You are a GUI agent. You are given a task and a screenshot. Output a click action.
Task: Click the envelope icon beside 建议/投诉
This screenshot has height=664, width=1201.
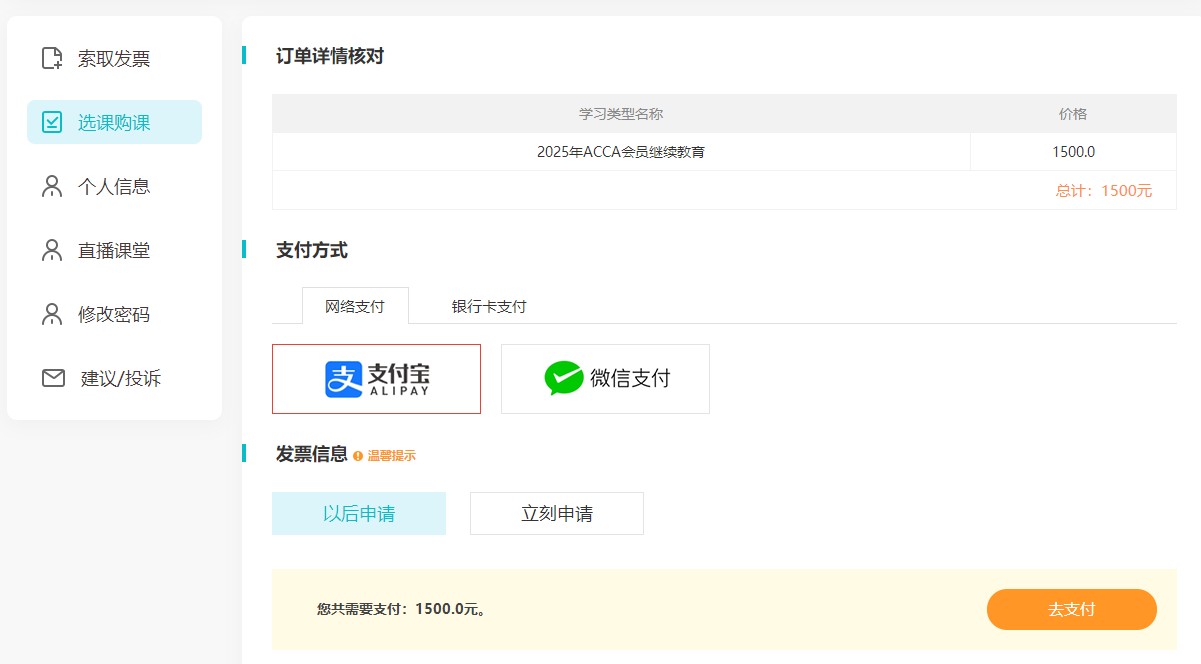(x=53, y=378)
